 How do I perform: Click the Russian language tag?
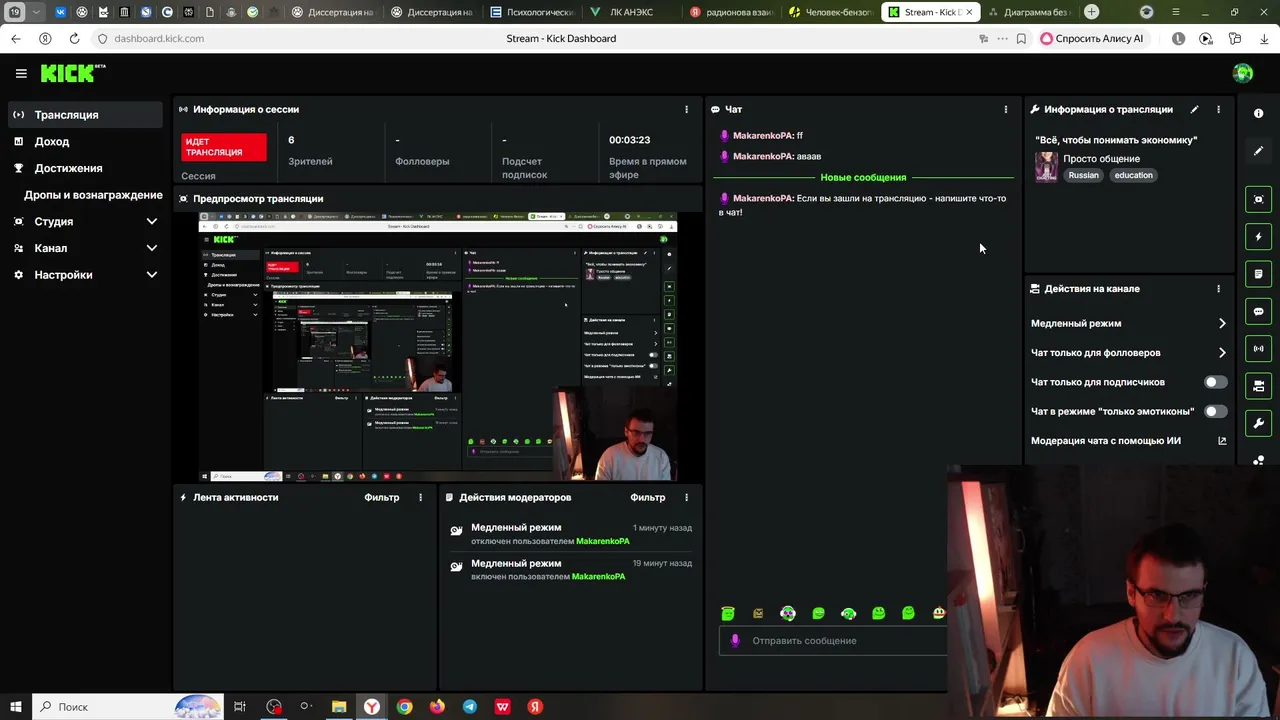coord(1083,176)
